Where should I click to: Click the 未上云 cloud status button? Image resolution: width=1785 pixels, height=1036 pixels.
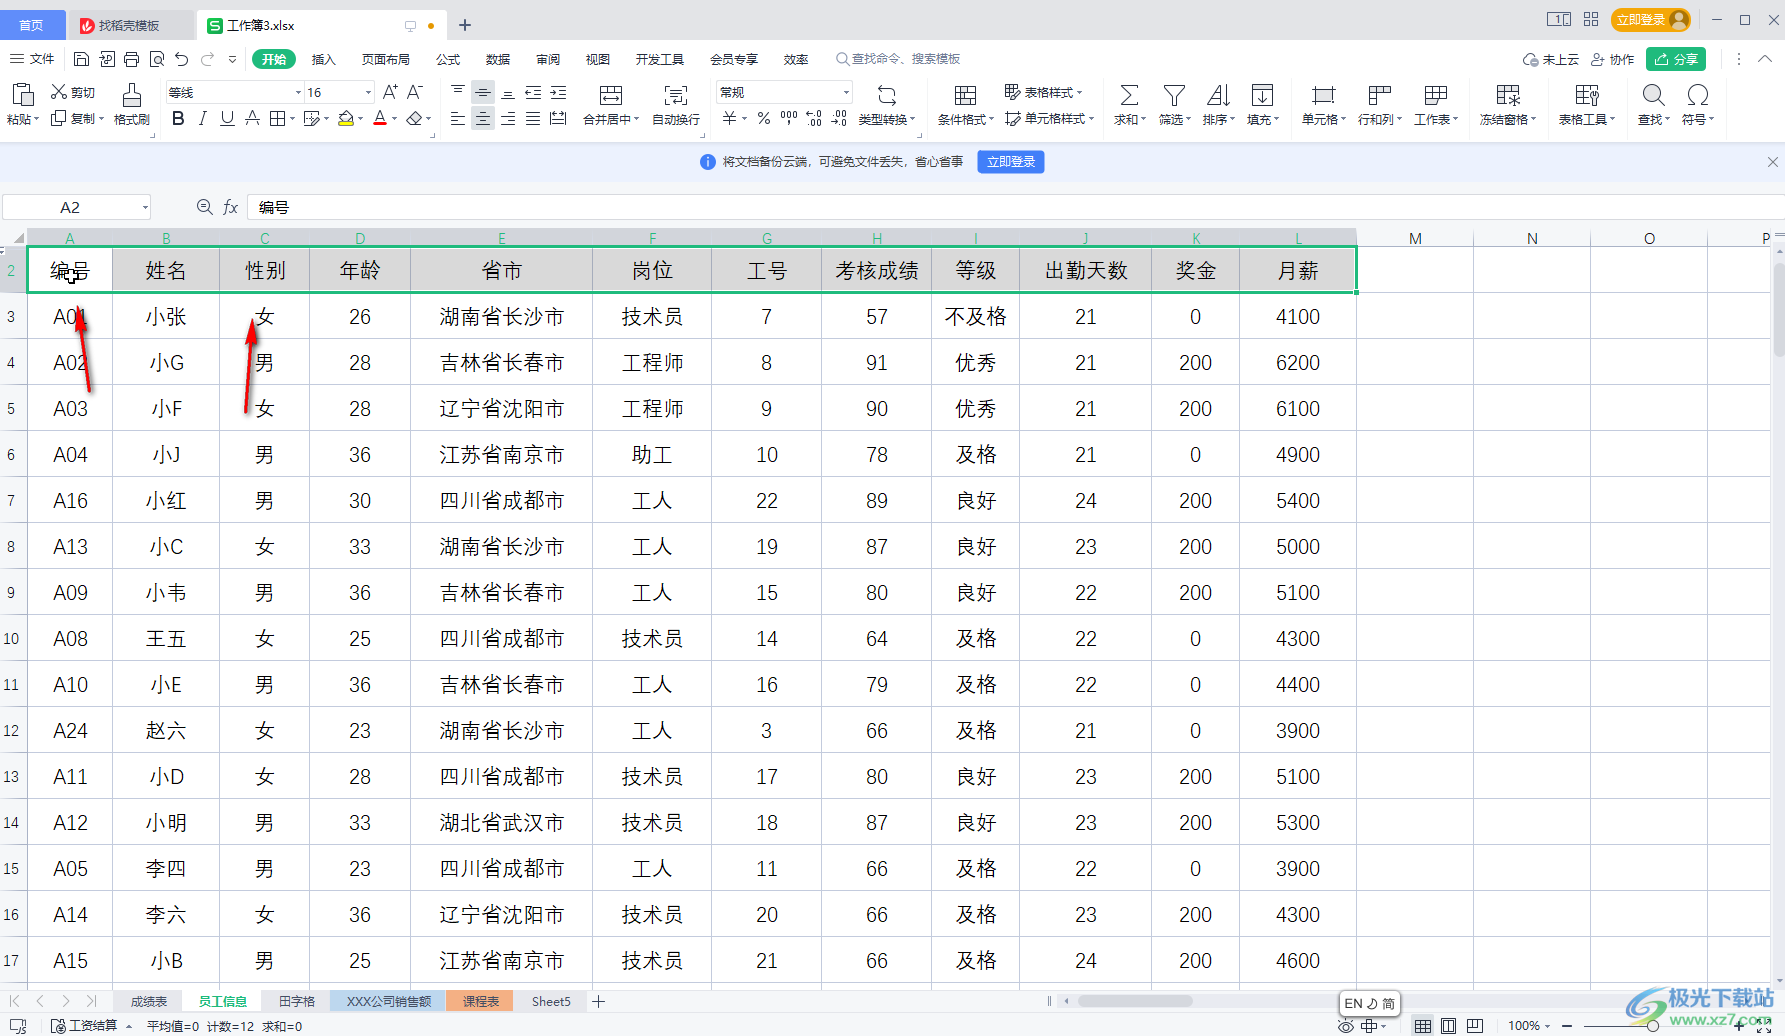click(x=1550, y=59)
